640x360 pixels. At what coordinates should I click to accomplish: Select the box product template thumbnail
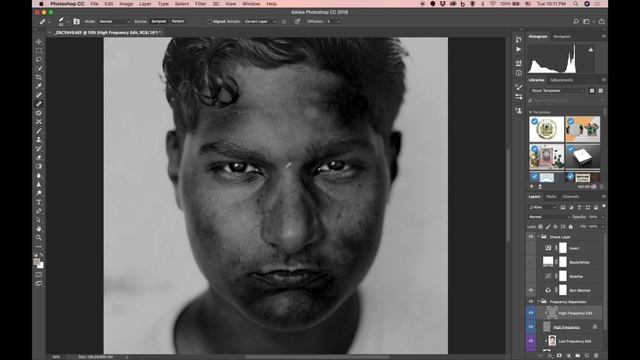click(582, 156)
